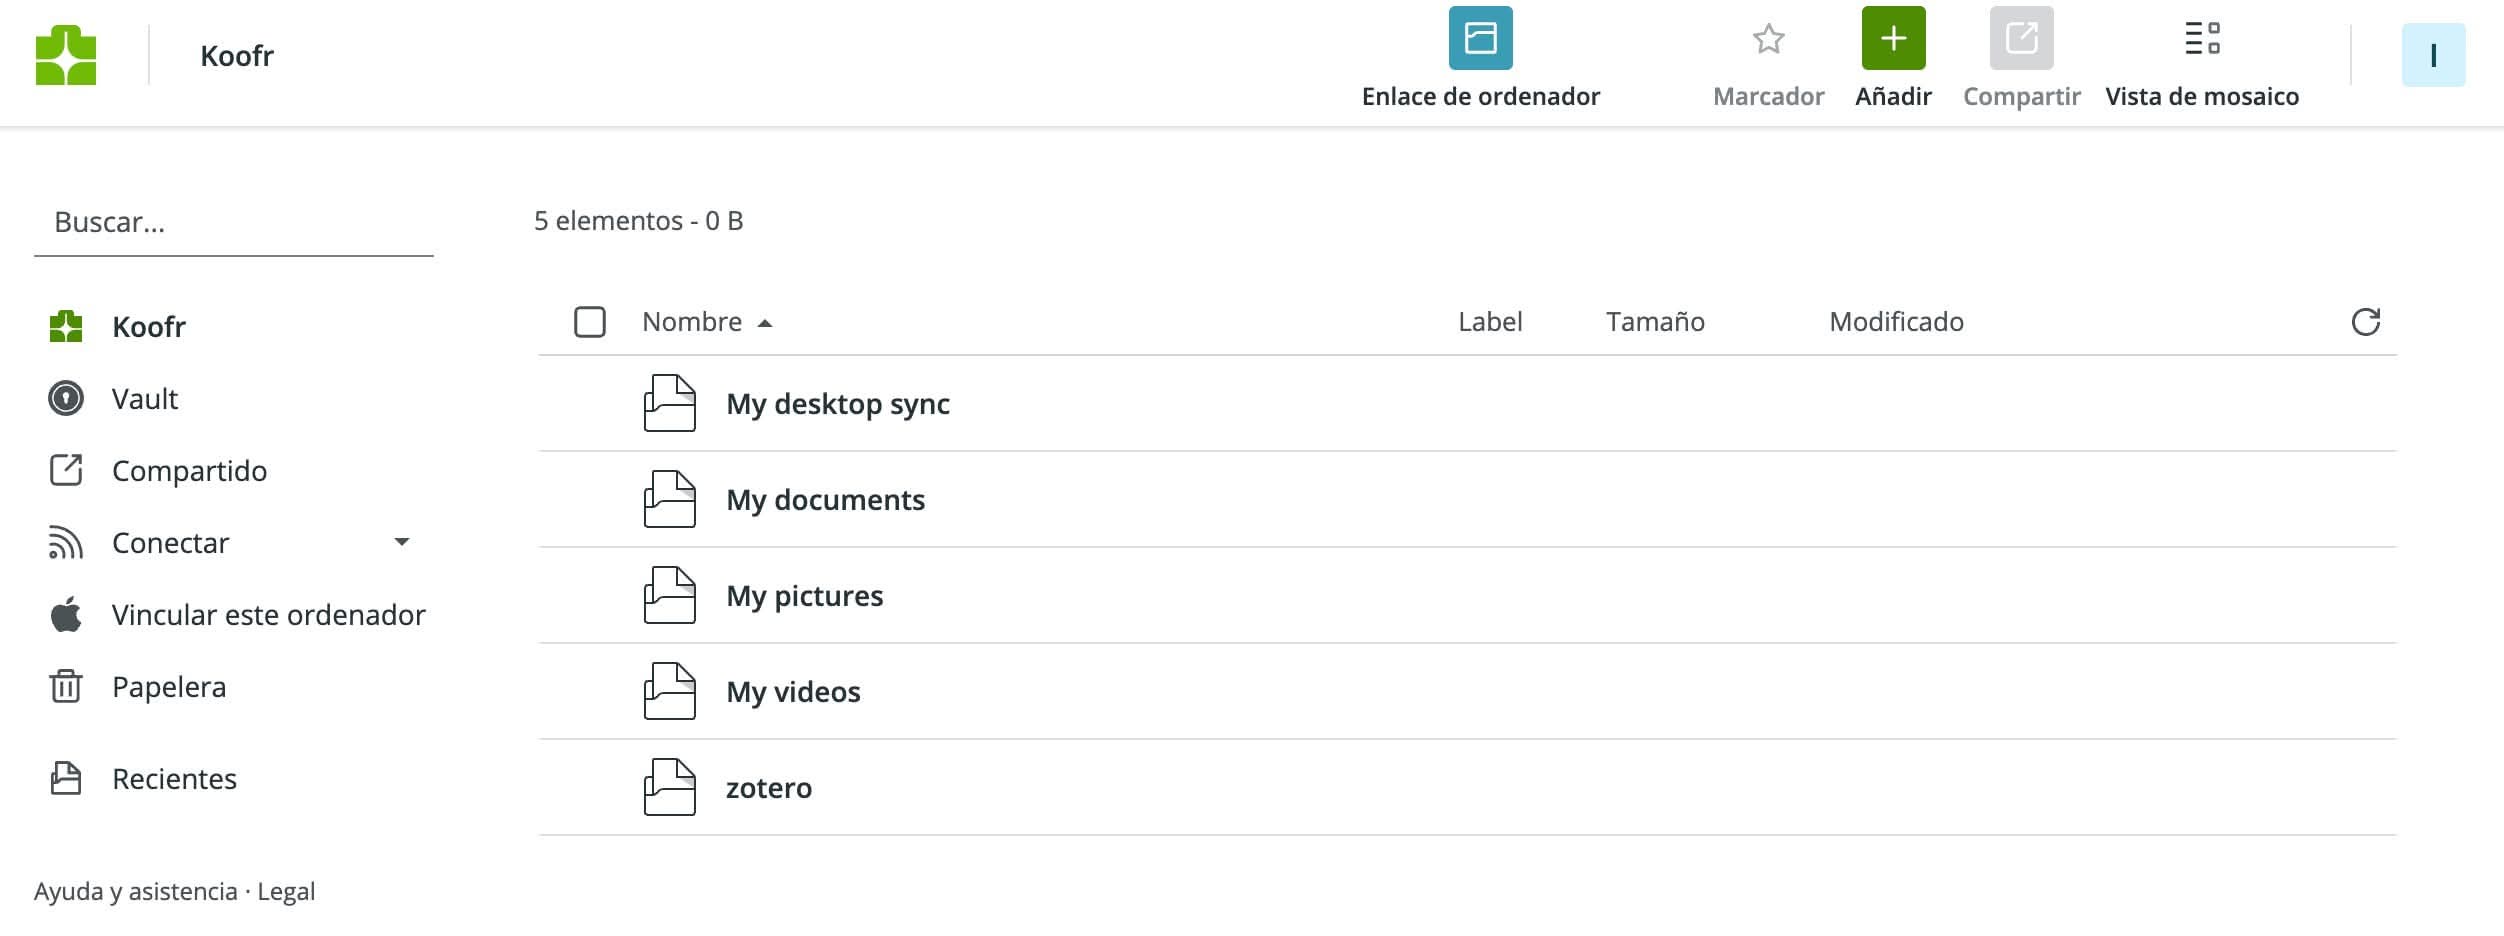
Task: Click the green Añadir plus button
Action: click(x=1893, y=39)
